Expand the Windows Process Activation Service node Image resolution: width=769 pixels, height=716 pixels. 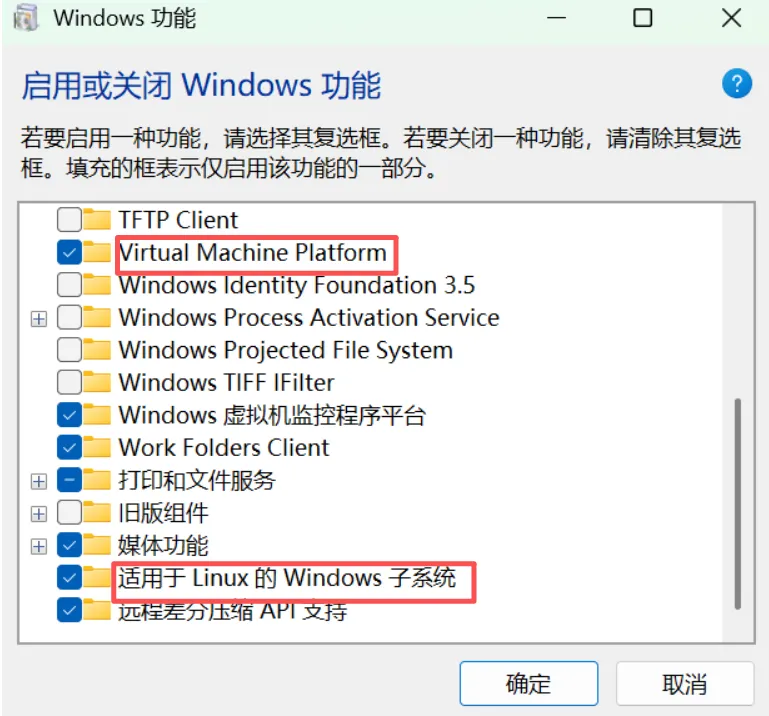coord(39,318)
